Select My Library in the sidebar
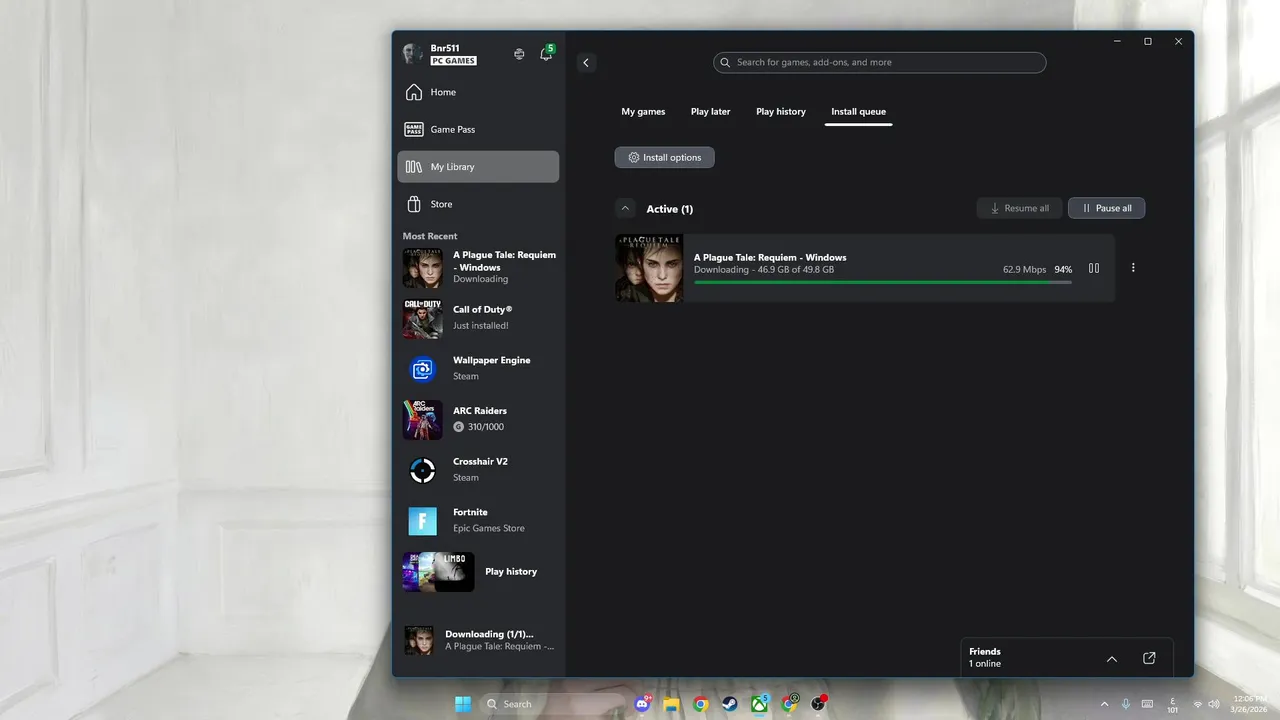The image size is (1280, 720). point(478,167)
